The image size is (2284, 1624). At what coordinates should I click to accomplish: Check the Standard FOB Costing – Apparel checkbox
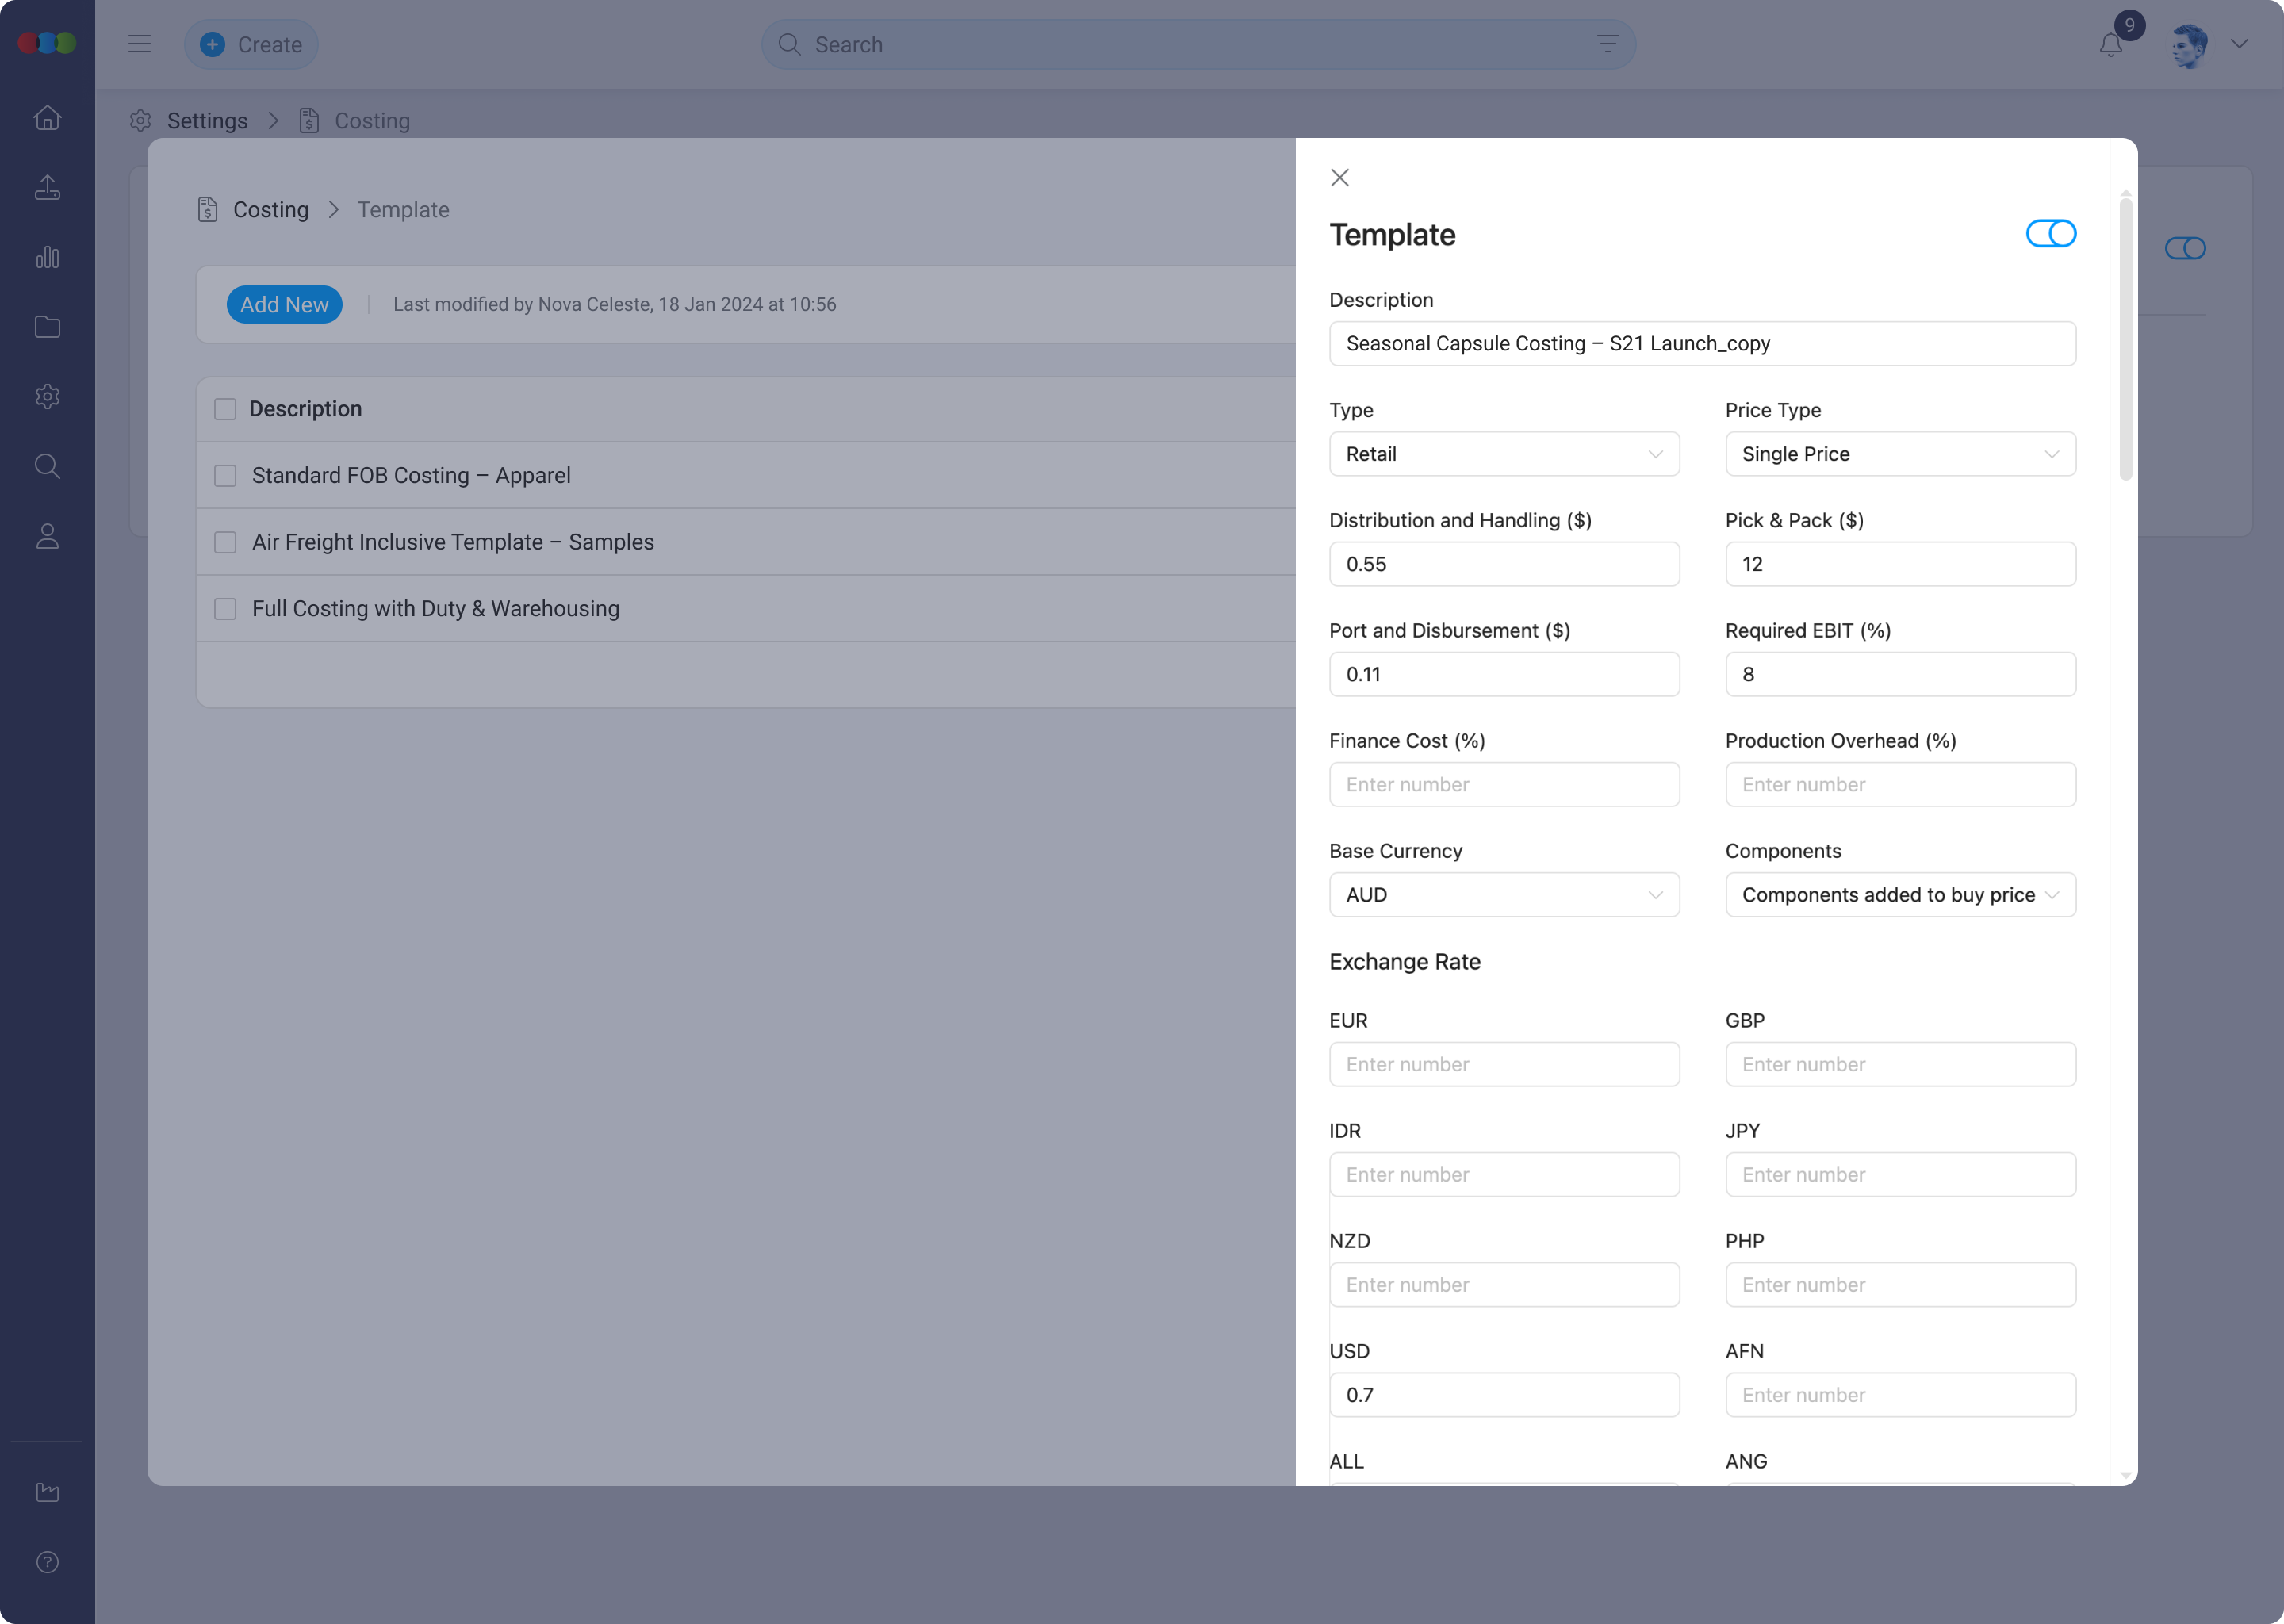[224, 476]
